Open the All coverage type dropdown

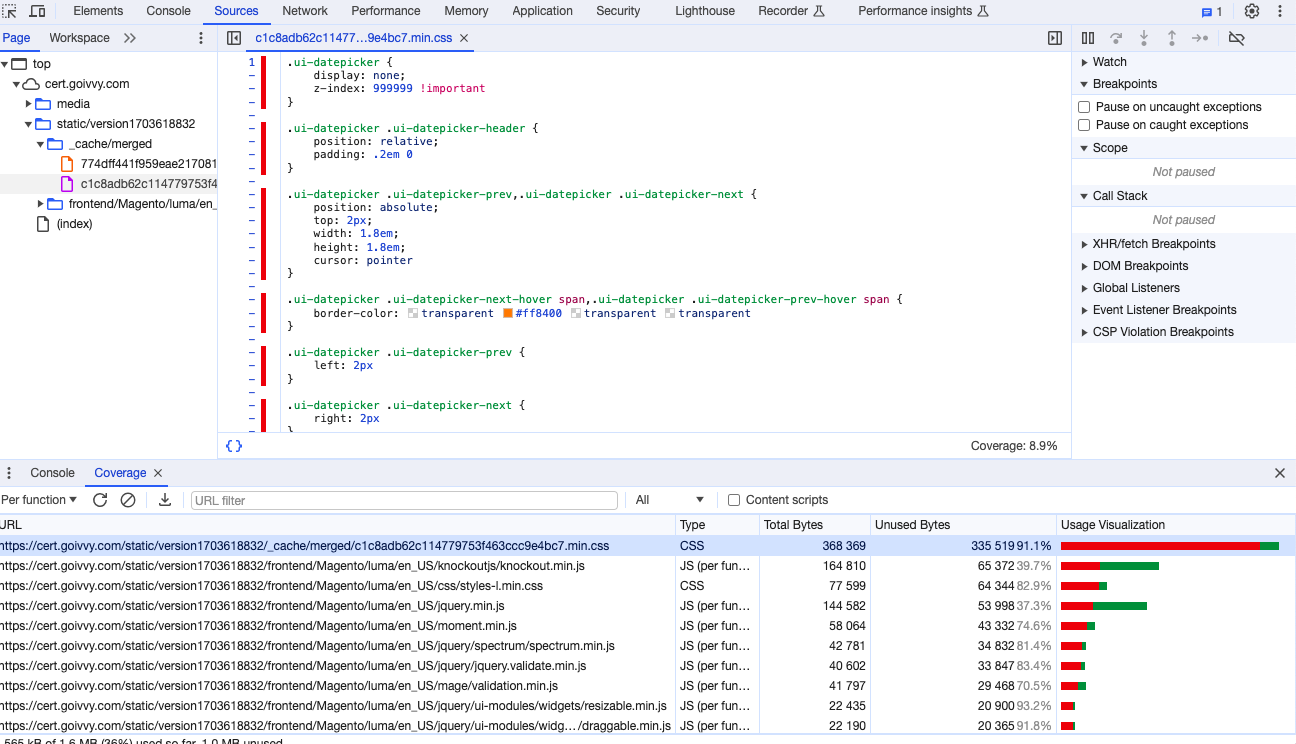pyautogui.click(x=669, y=500)
